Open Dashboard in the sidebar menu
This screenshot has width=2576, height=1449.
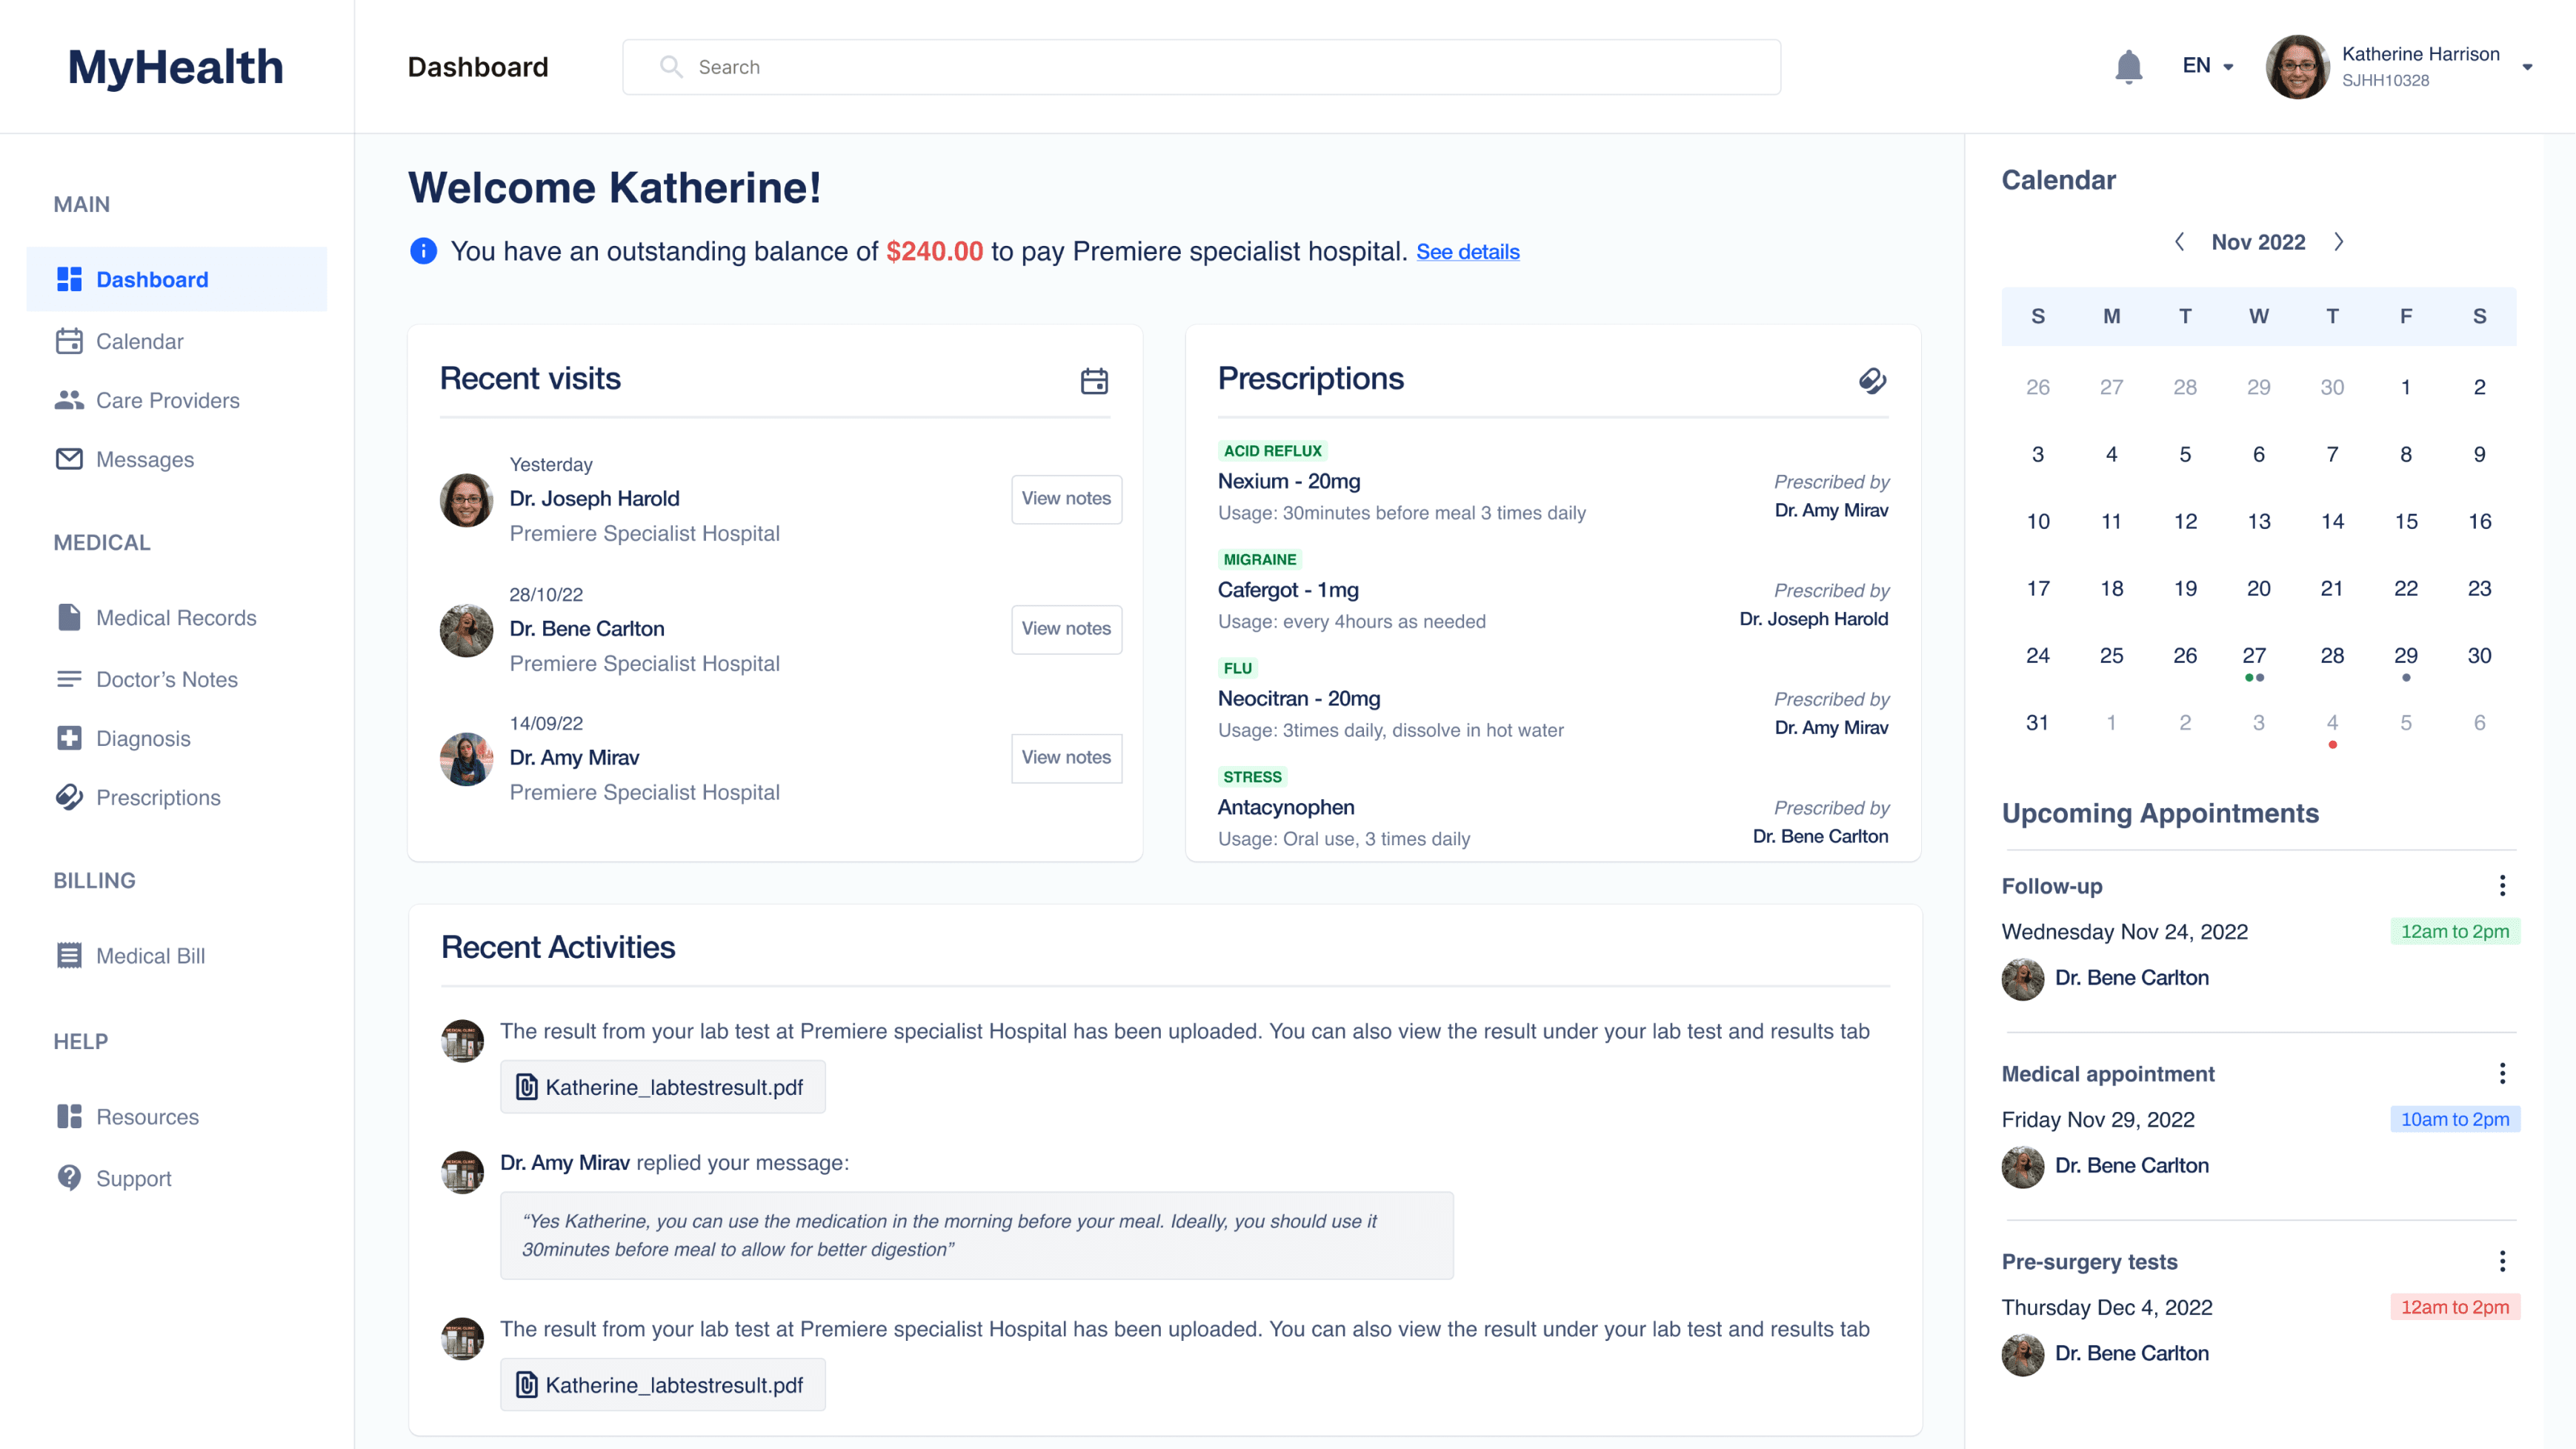point(176,279)
